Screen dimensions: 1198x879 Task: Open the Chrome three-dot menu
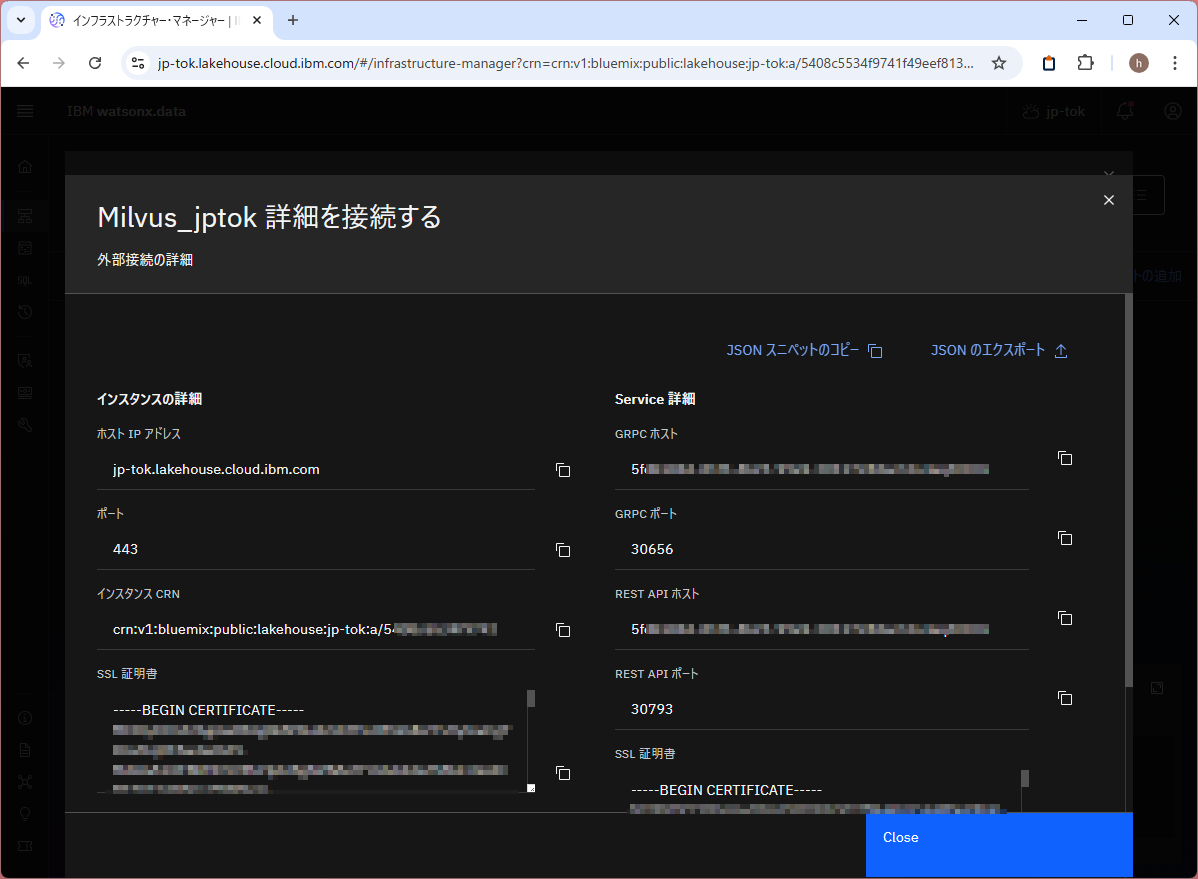pyautogui.click(x=1175, y=63)
